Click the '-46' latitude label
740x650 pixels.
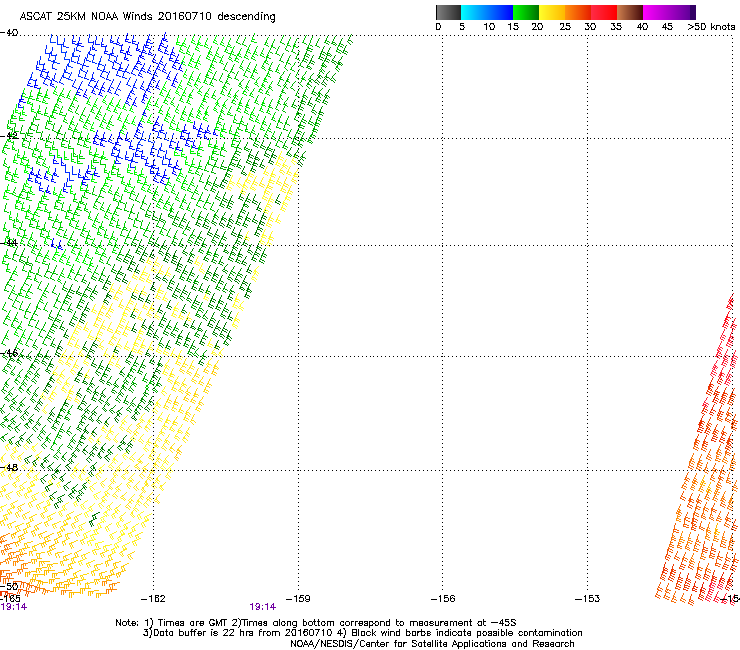click(x=9, y=353)
